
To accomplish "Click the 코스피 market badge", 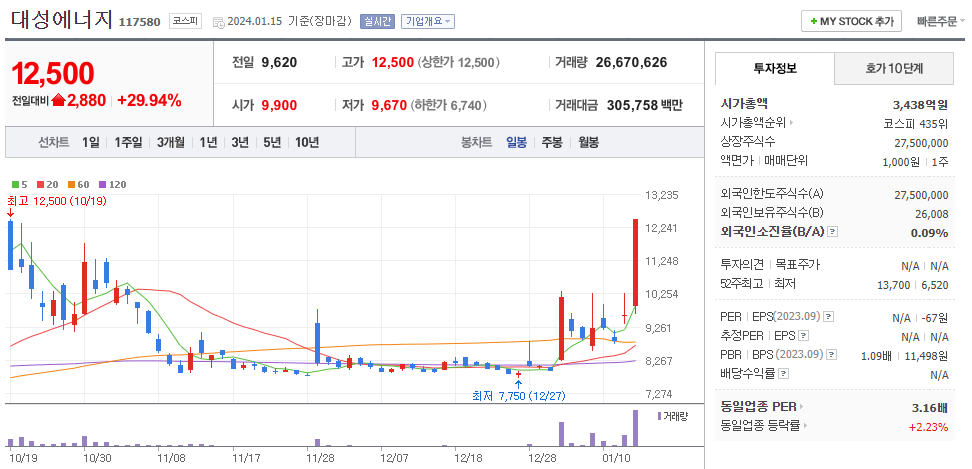I will tap(186, 21).
